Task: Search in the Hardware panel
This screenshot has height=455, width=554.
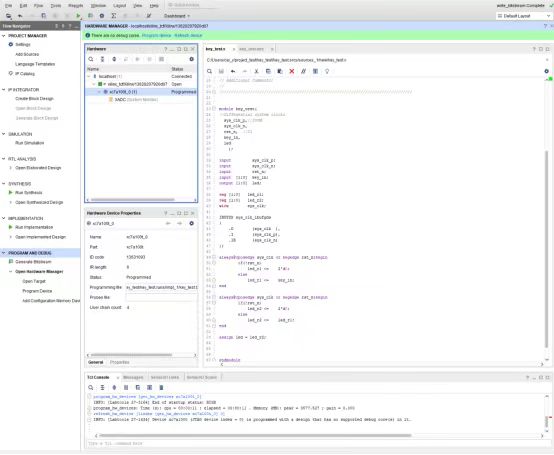Action: (x=91, y=59)
